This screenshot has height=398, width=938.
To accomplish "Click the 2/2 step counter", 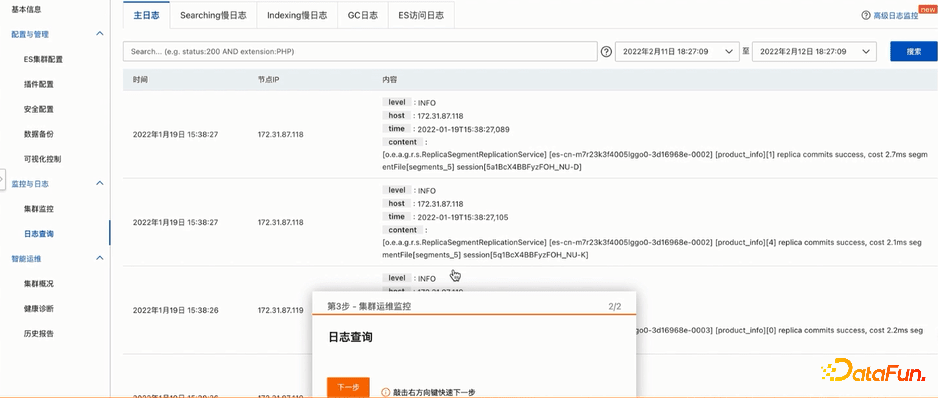I will [x=615, y=306].
